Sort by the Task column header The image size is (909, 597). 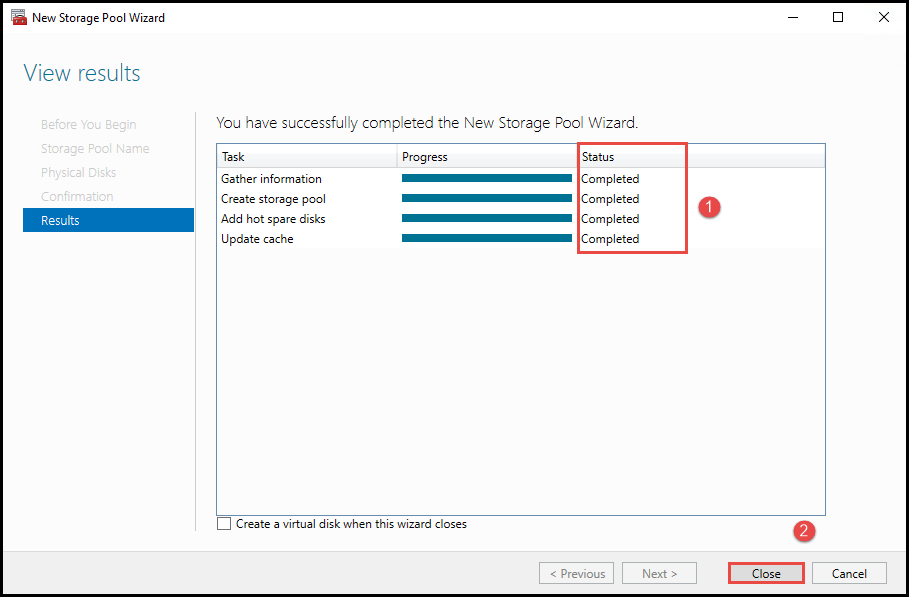point(306,157)
